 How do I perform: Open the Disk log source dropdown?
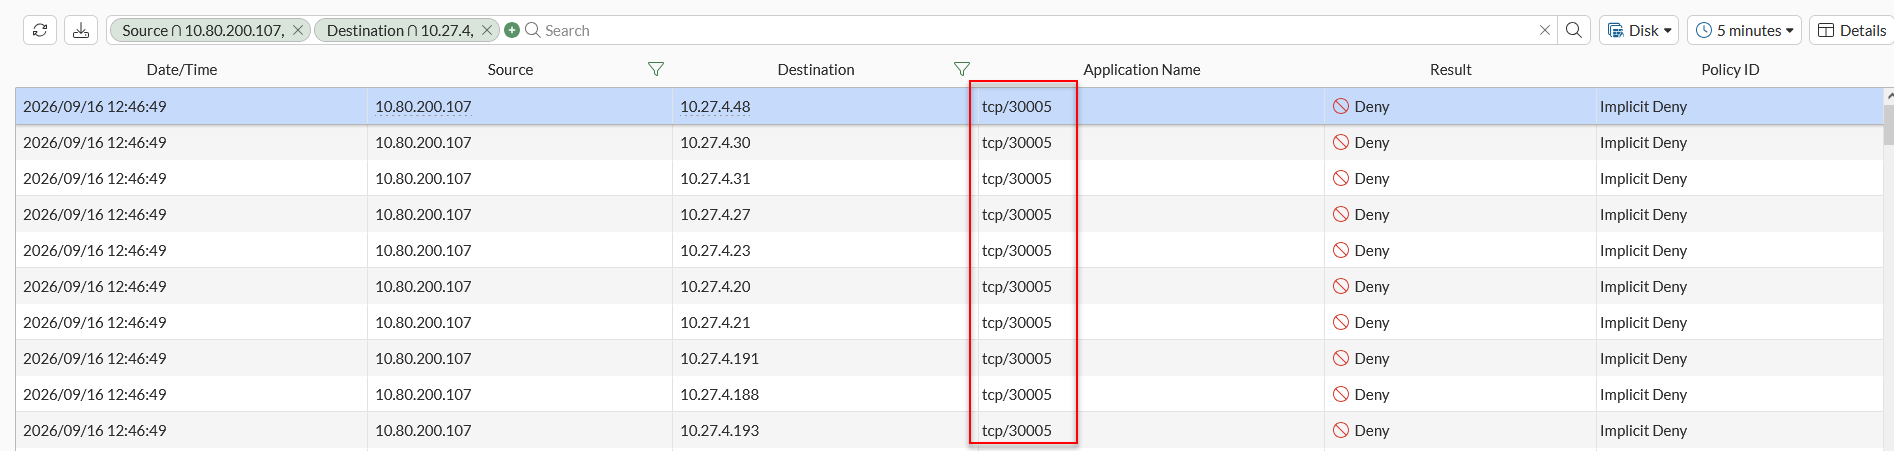pos(1639,30)
